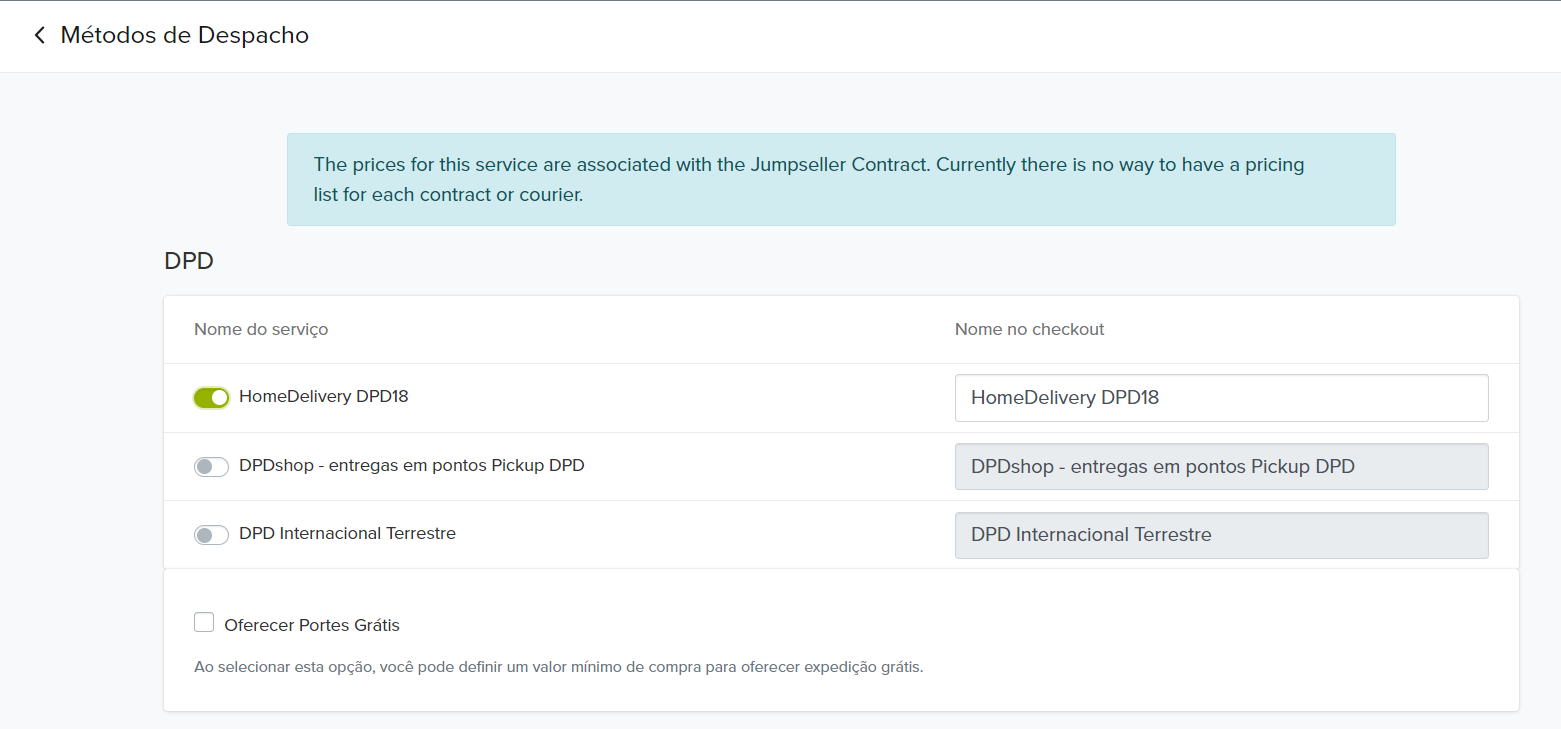Click the DPD section heading
This screenshot has height=729, width=1561.
(189, 261)
